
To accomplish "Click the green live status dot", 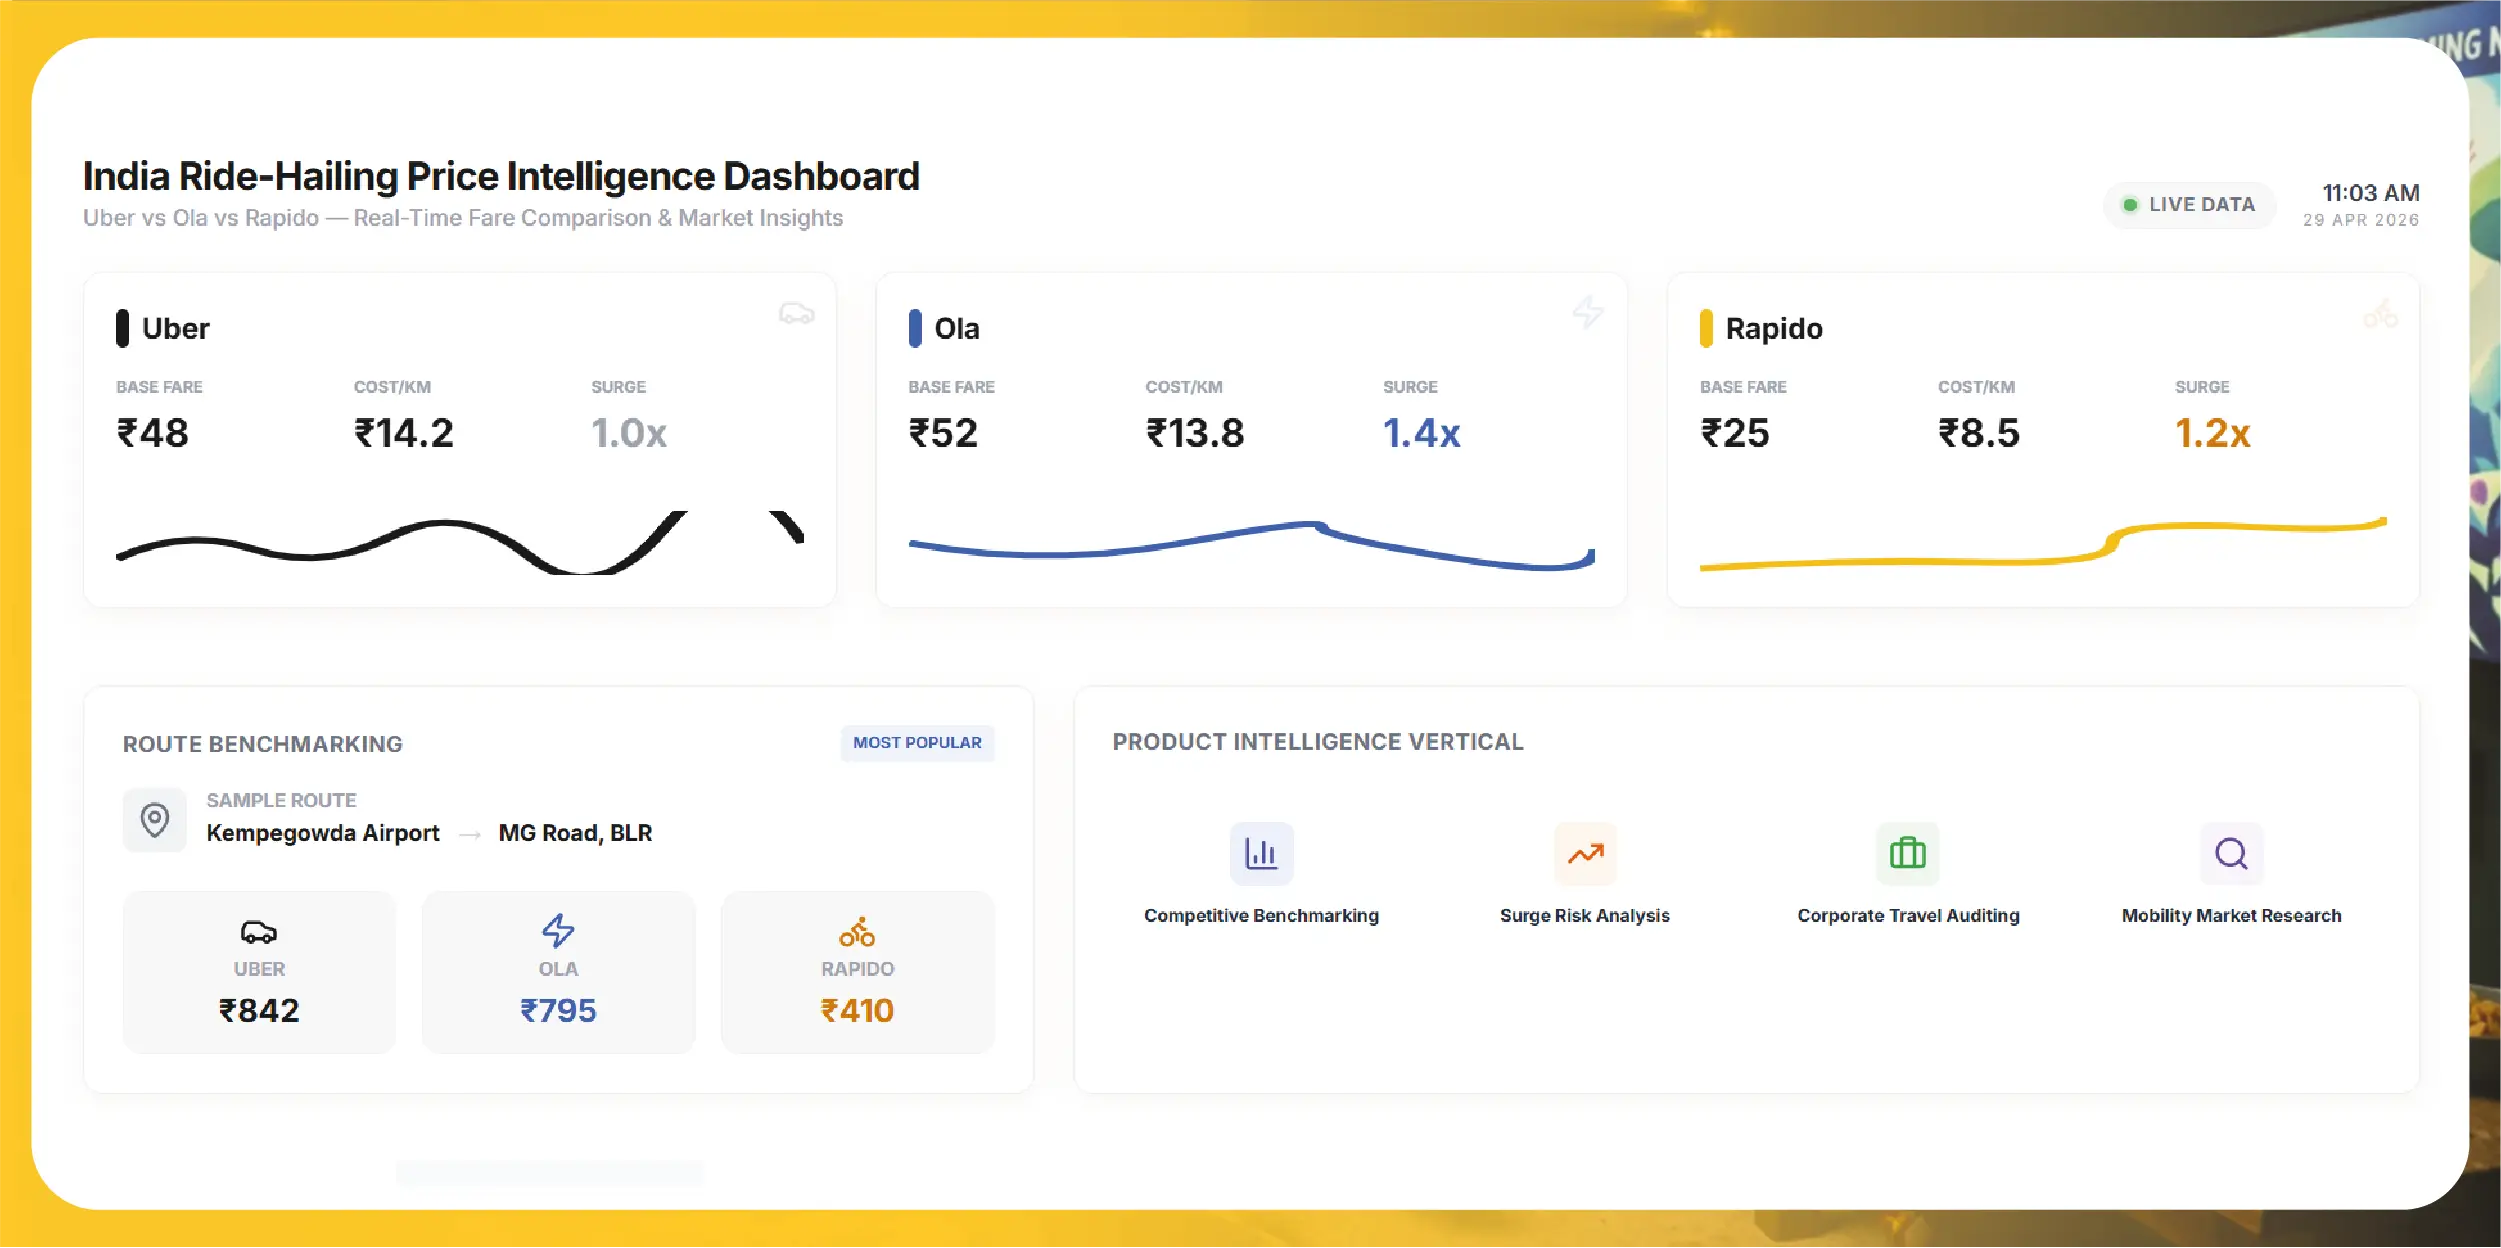I will point(2131,205).
